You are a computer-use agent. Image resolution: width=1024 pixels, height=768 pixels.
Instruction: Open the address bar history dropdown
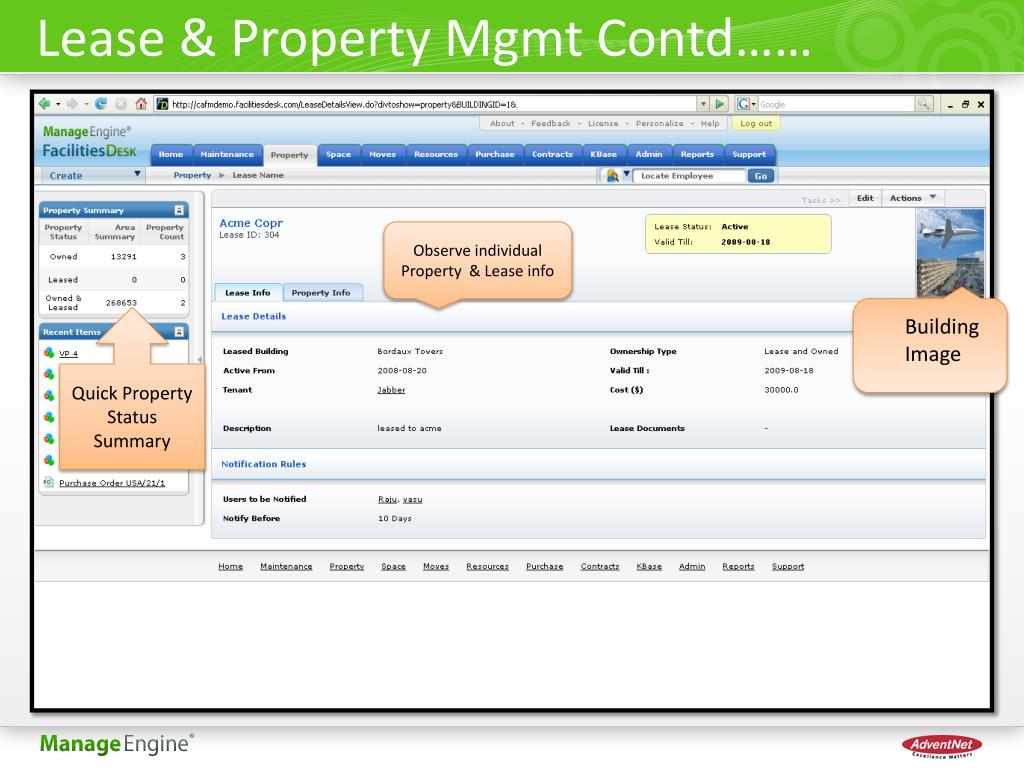(703, 104)
